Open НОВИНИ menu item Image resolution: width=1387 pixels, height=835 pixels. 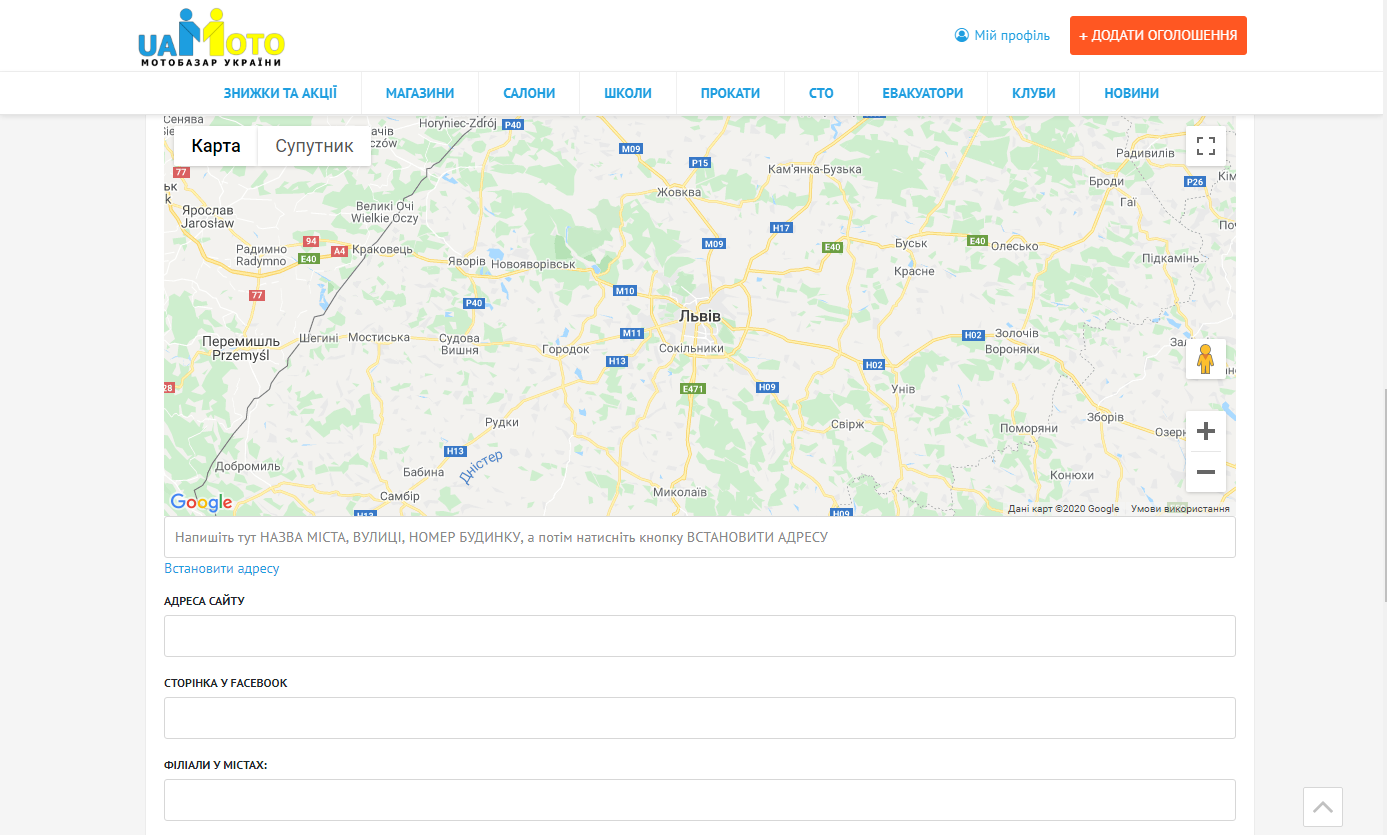pyautogui.click(x=1132, y=93)
